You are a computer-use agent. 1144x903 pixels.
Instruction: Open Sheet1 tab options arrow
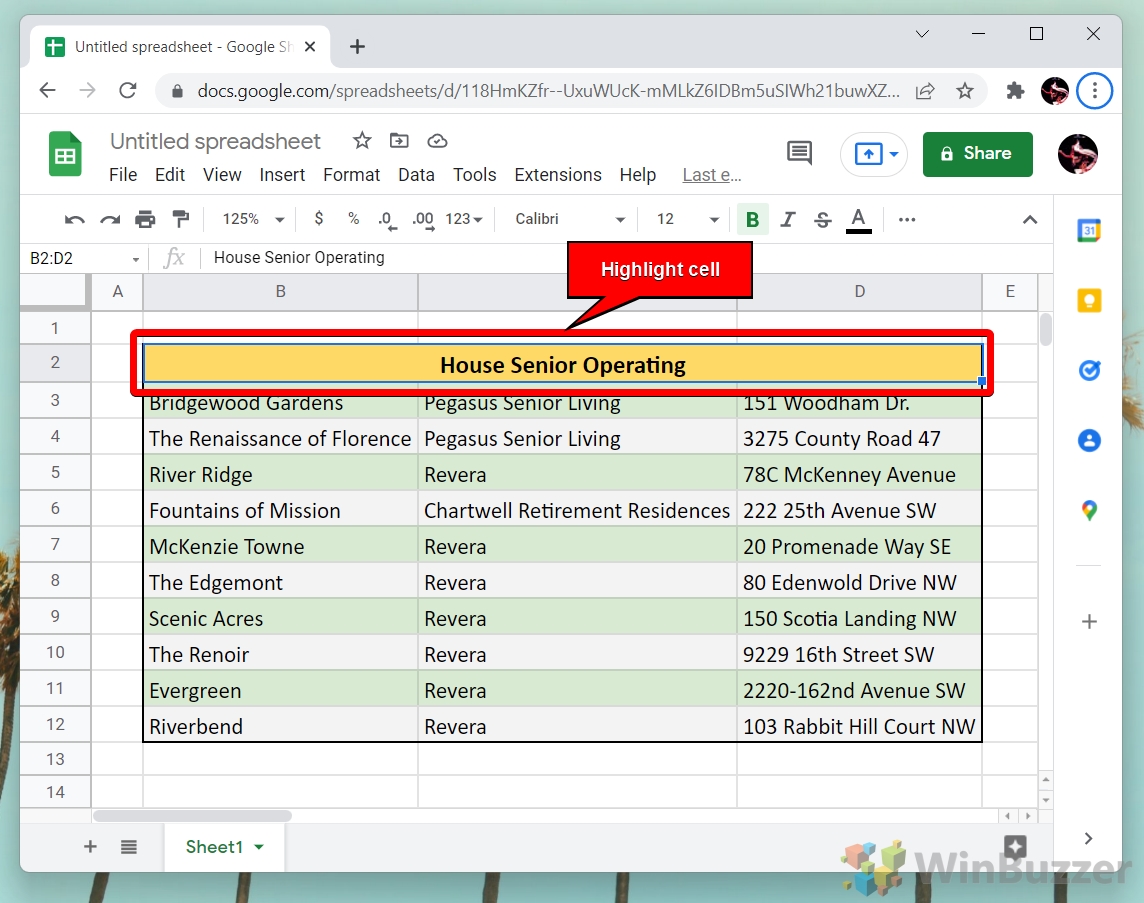pos(259,847)
